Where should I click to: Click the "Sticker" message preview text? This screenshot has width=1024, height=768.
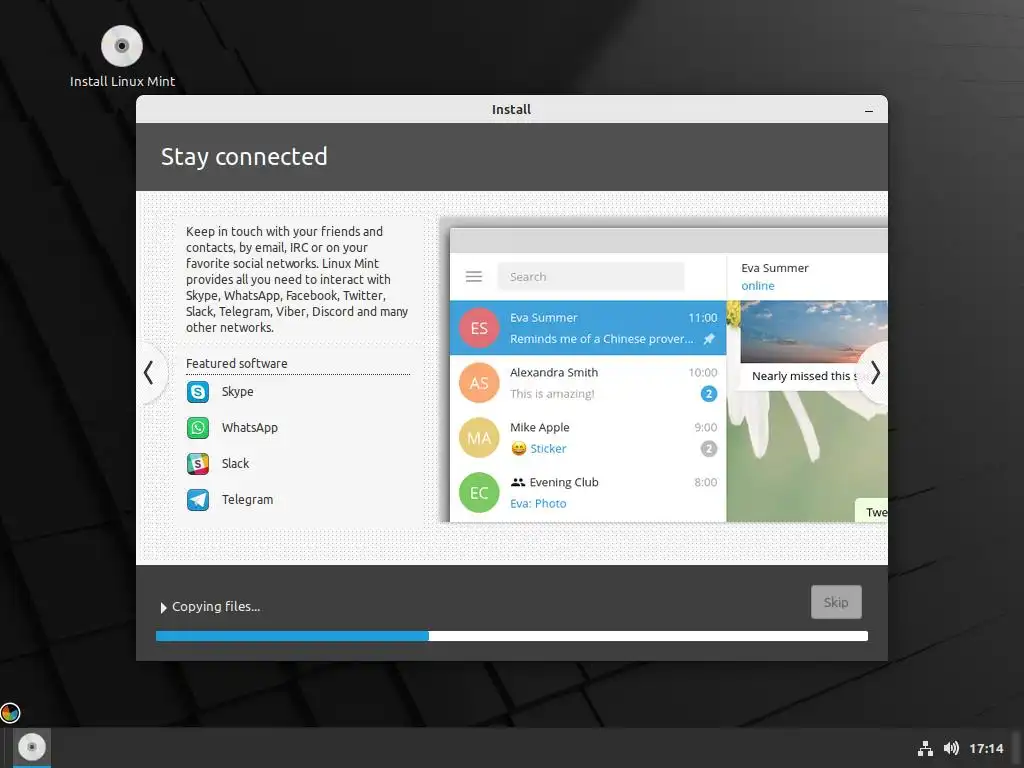pos(548,449)
